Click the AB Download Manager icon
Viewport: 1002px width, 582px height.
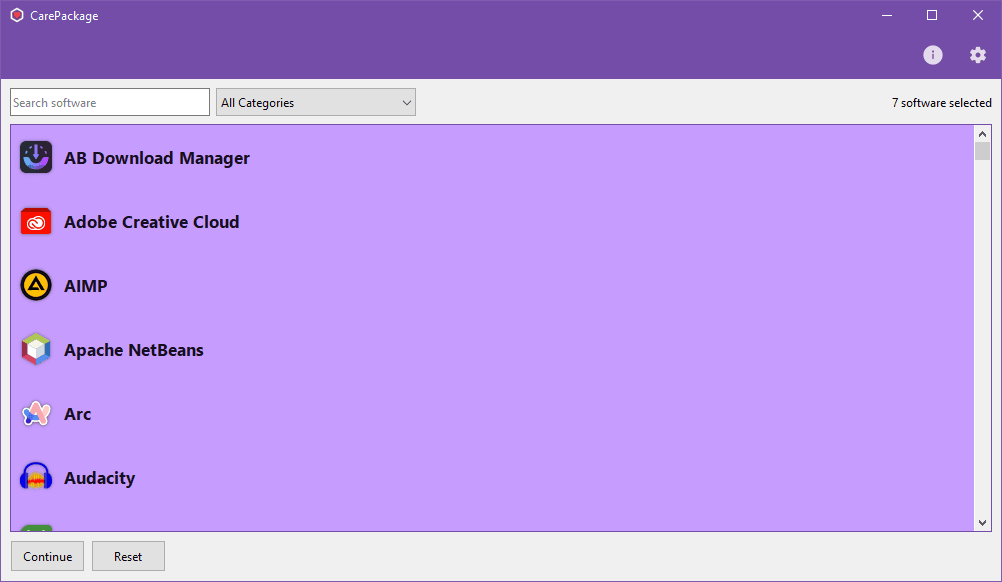point(36,157)
